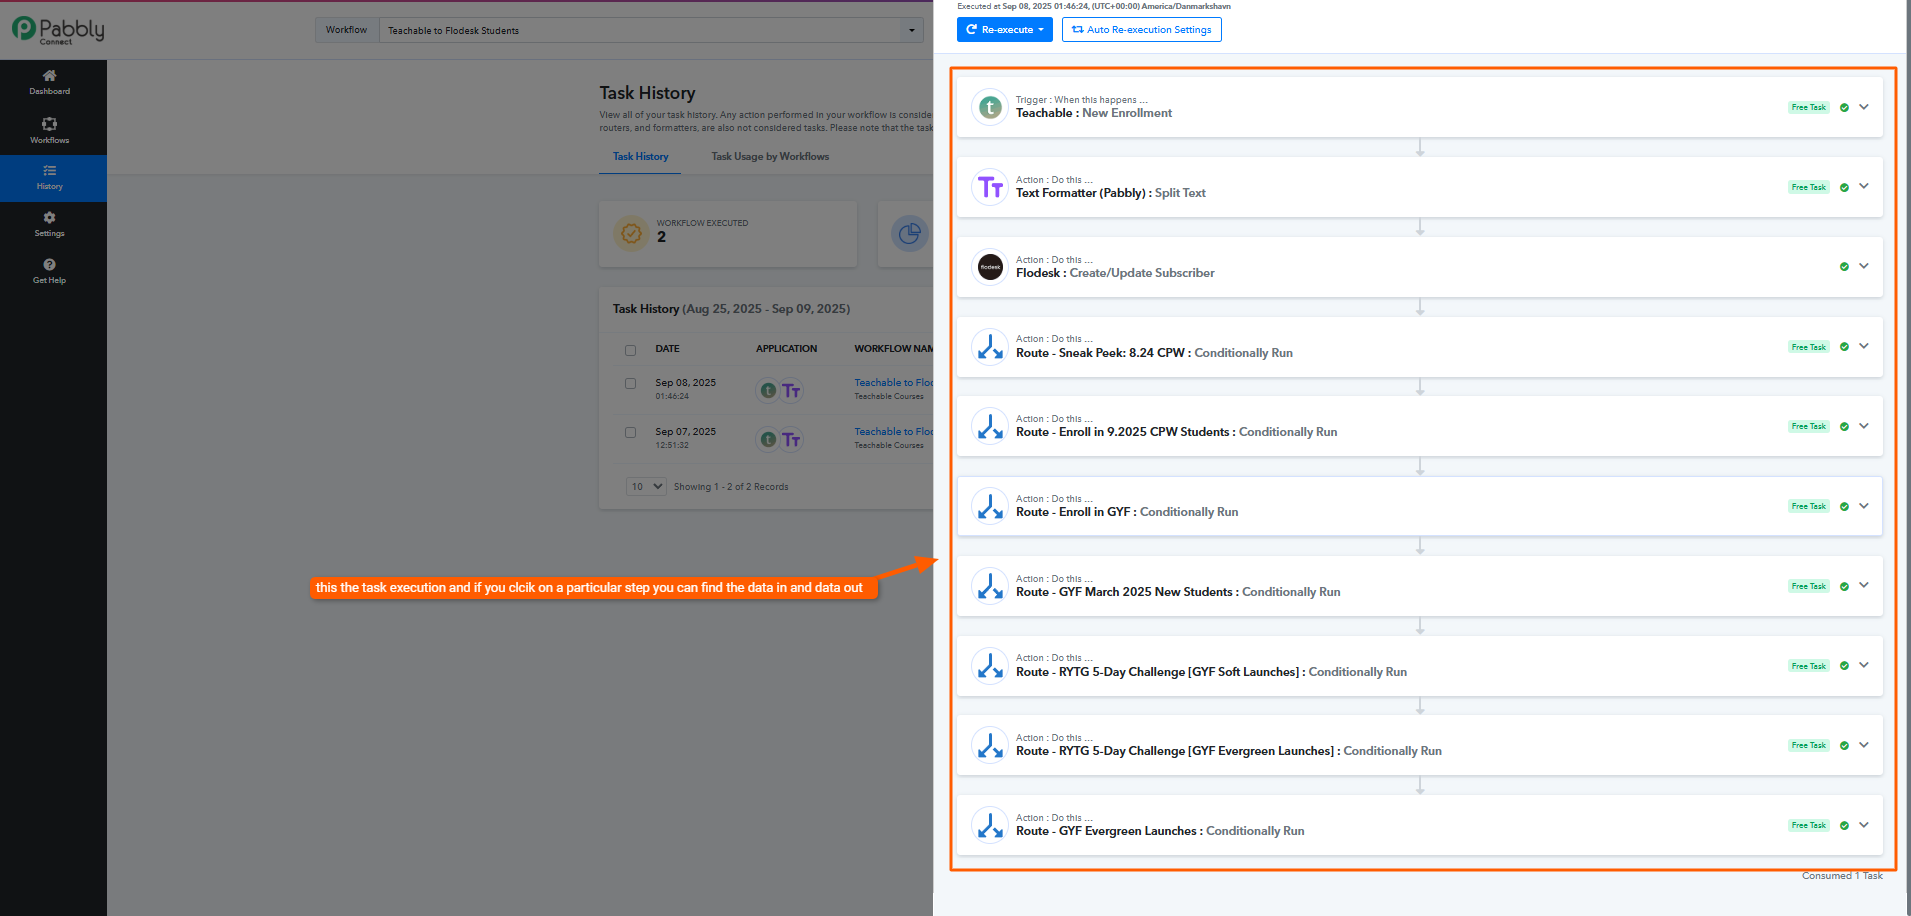
Task: Open the workflow link in the Sep 07 row
Action: [x=894, y=432]
